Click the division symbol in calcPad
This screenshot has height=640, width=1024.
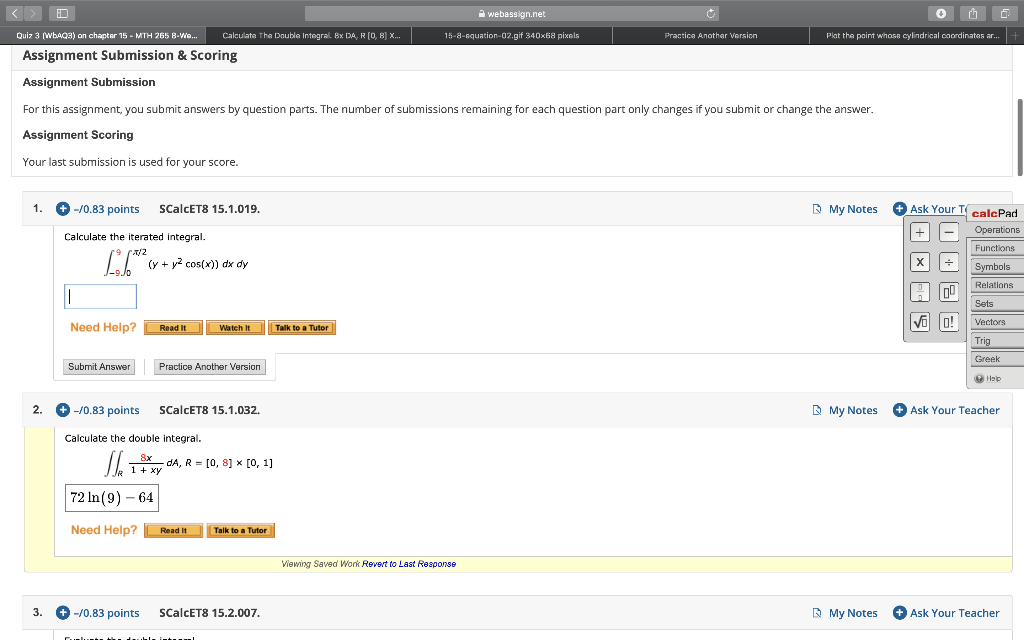coord(948,262)
